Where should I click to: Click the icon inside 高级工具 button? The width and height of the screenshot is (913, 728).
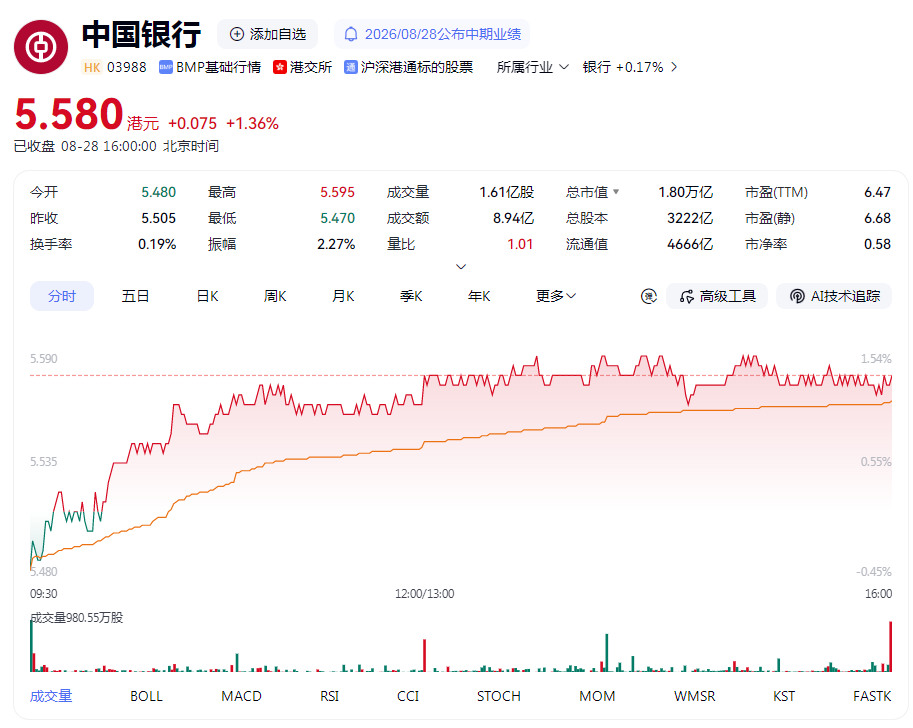tap(687, 296)
